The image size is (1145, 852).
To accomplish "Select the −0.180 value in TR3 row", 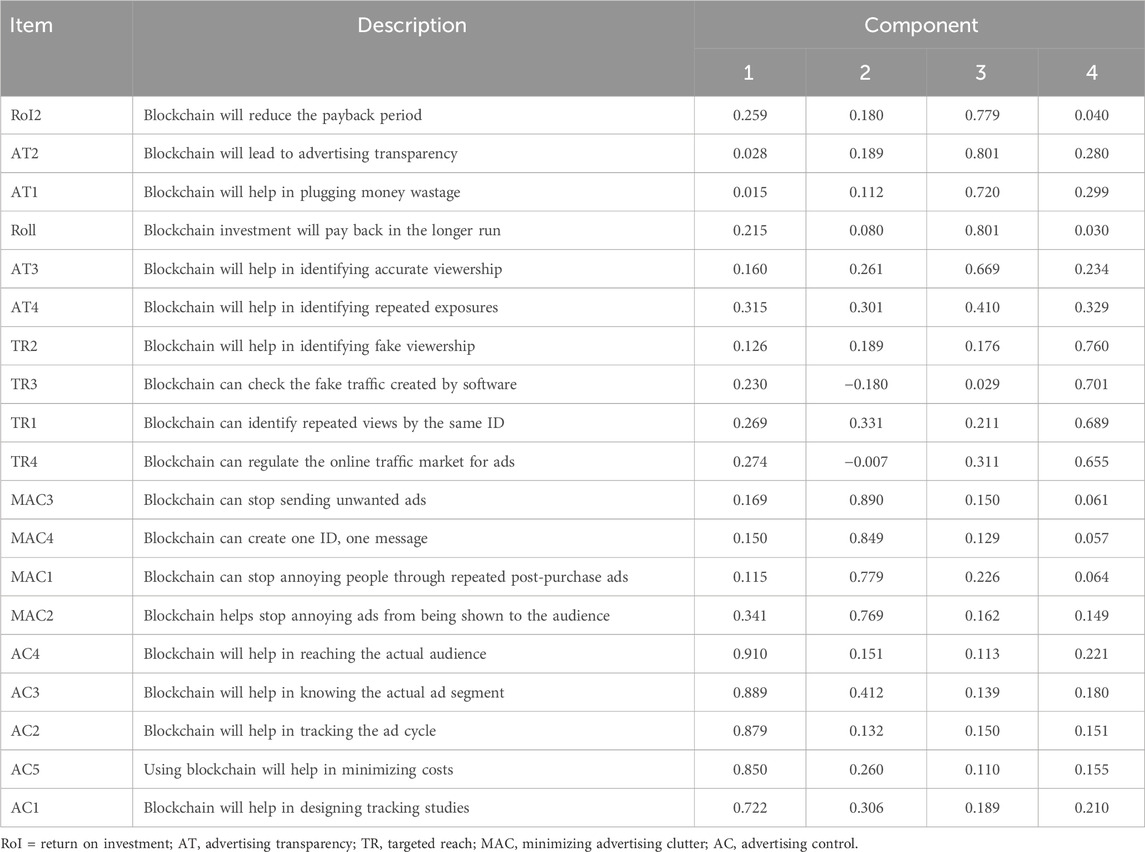I will [864, 385].
